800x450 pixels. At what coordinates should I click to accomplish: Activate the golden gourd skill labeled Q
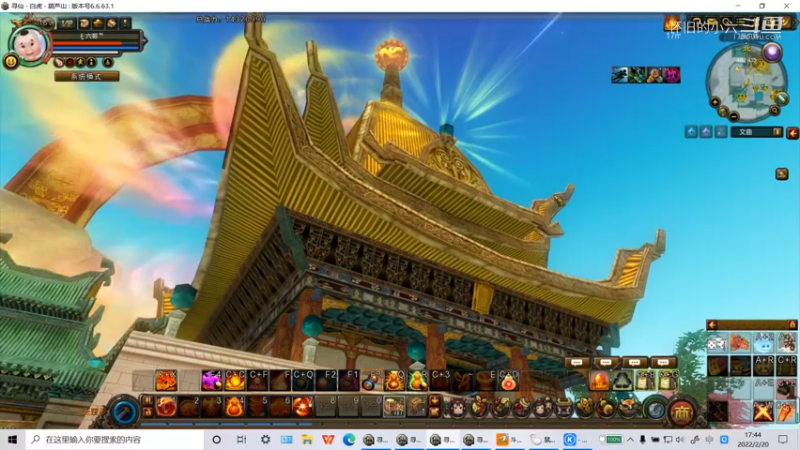click(x=394, y=381)
